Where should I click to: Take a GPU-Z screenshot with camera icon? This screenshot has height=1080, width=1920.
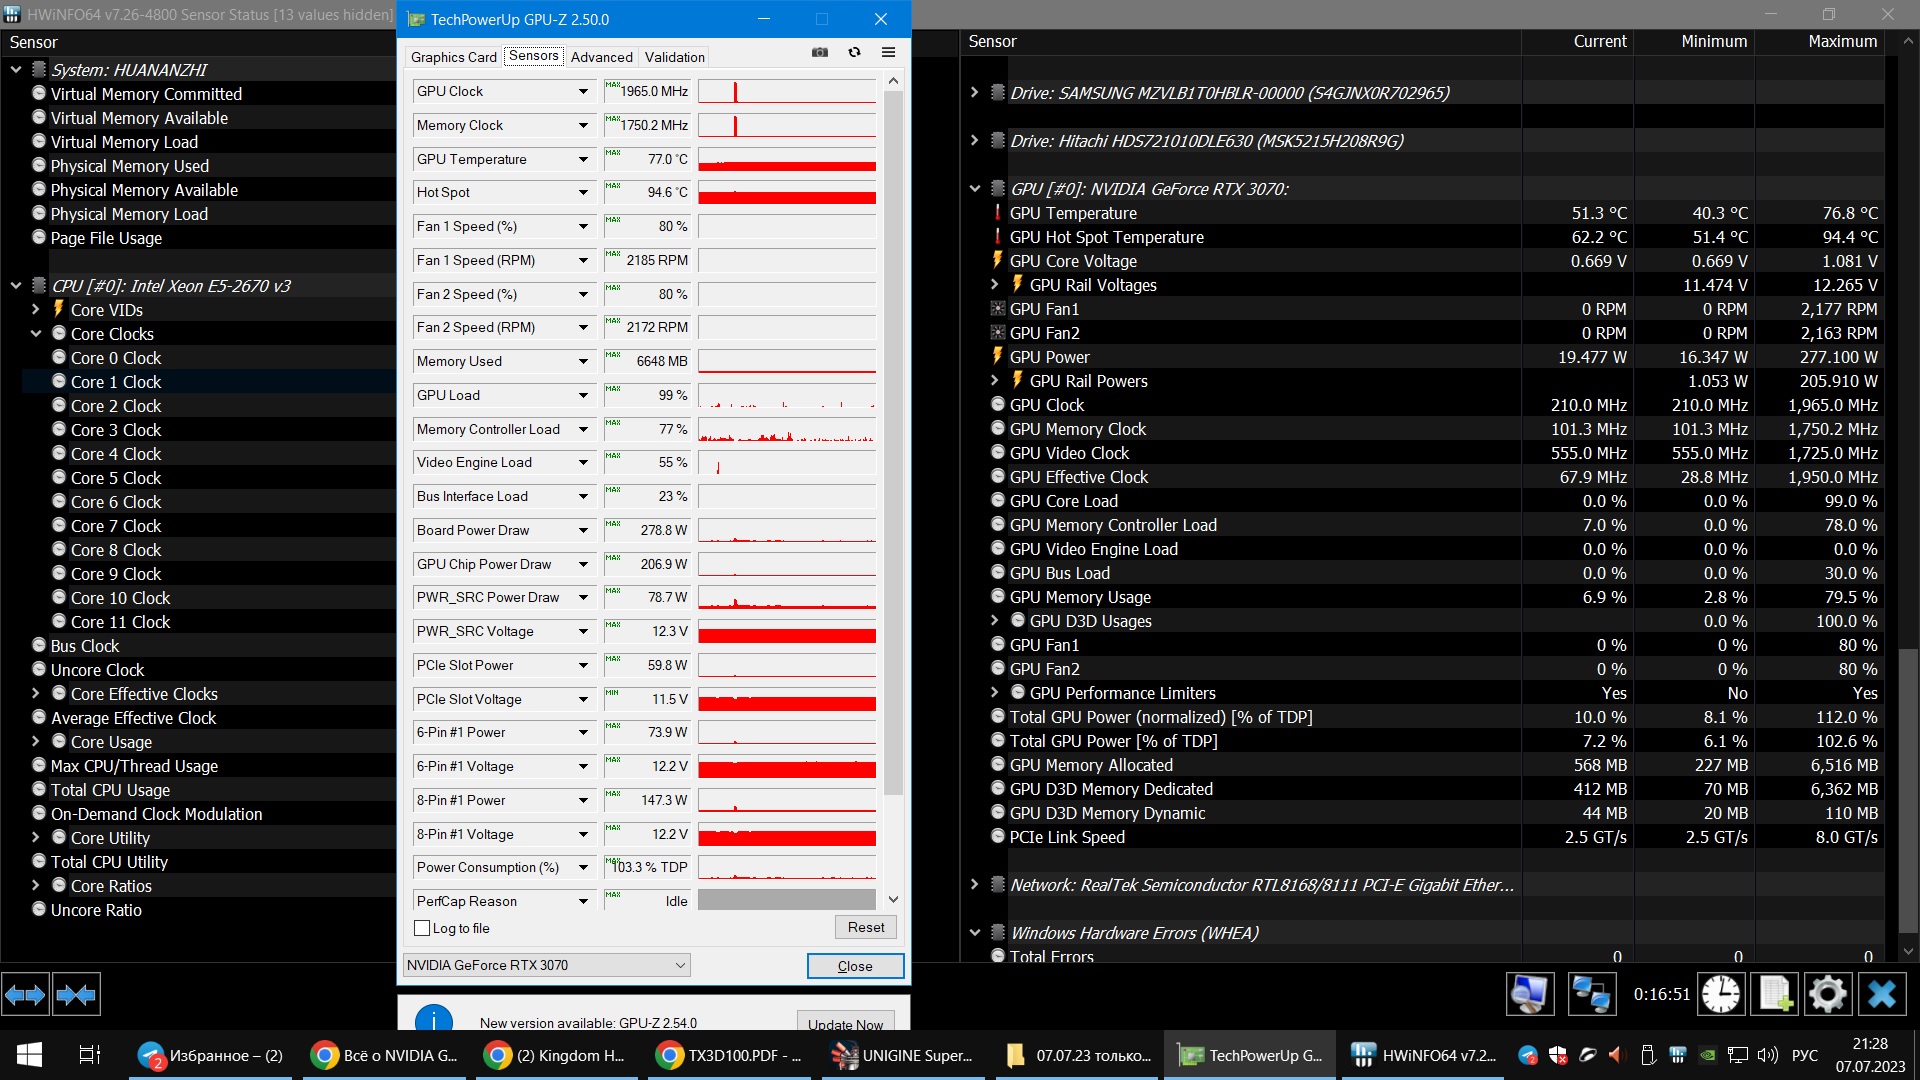tap(820, 52)
